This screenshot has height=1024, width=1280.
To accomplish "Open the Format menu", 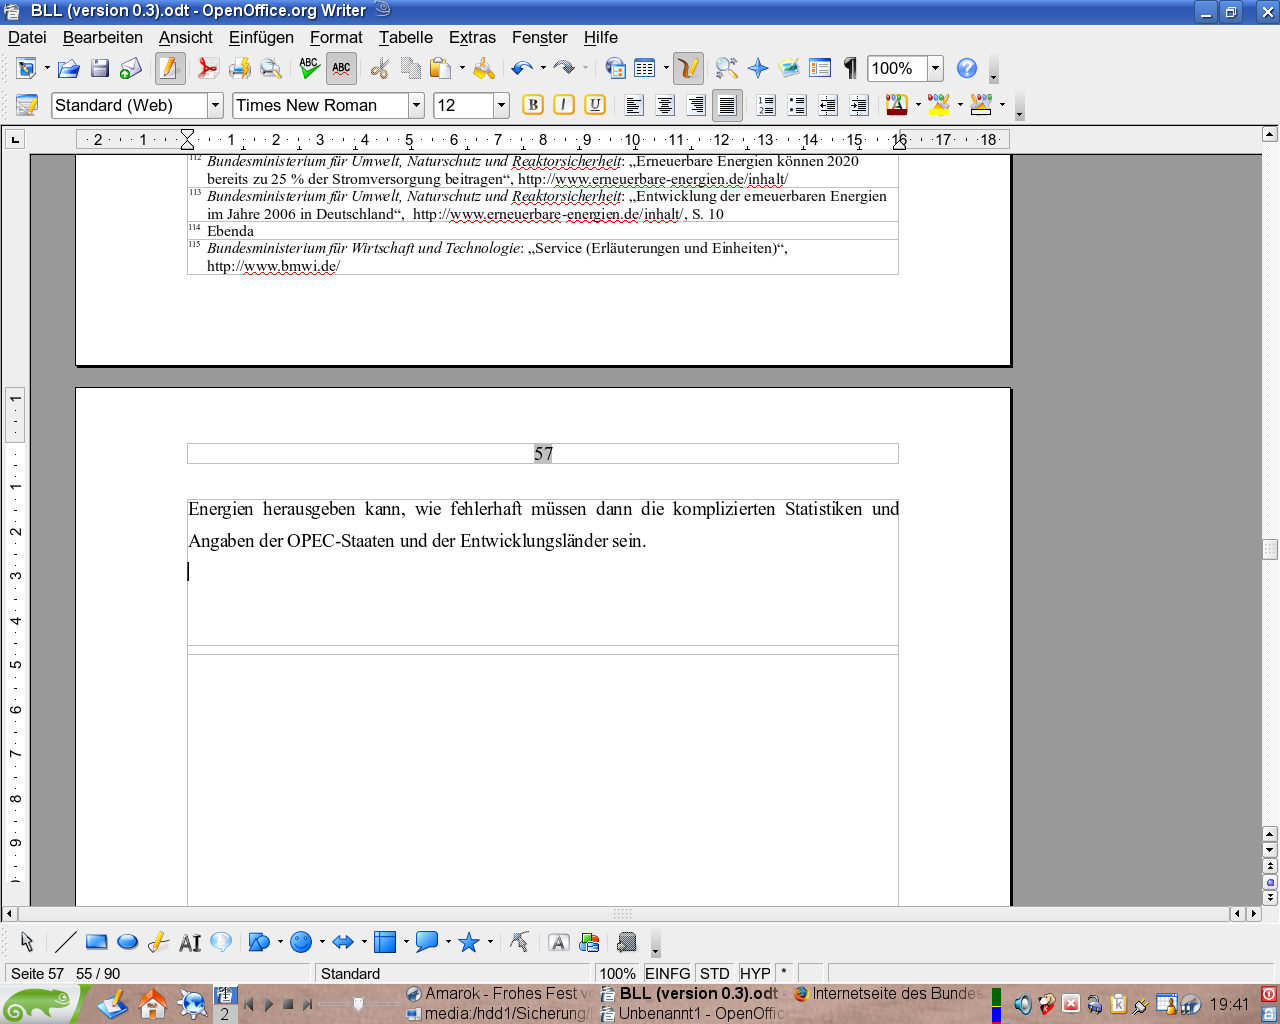I will (x=335, y=37).
